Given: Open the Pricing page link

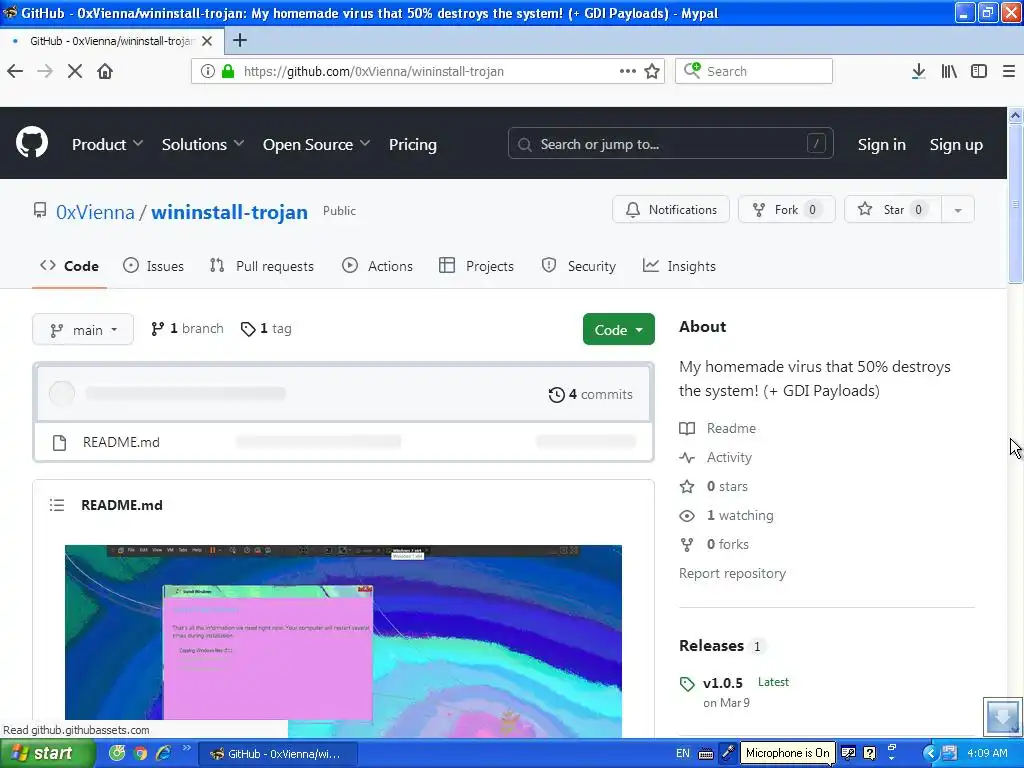Looking at the screenshot, I should (x=413, y=144).
